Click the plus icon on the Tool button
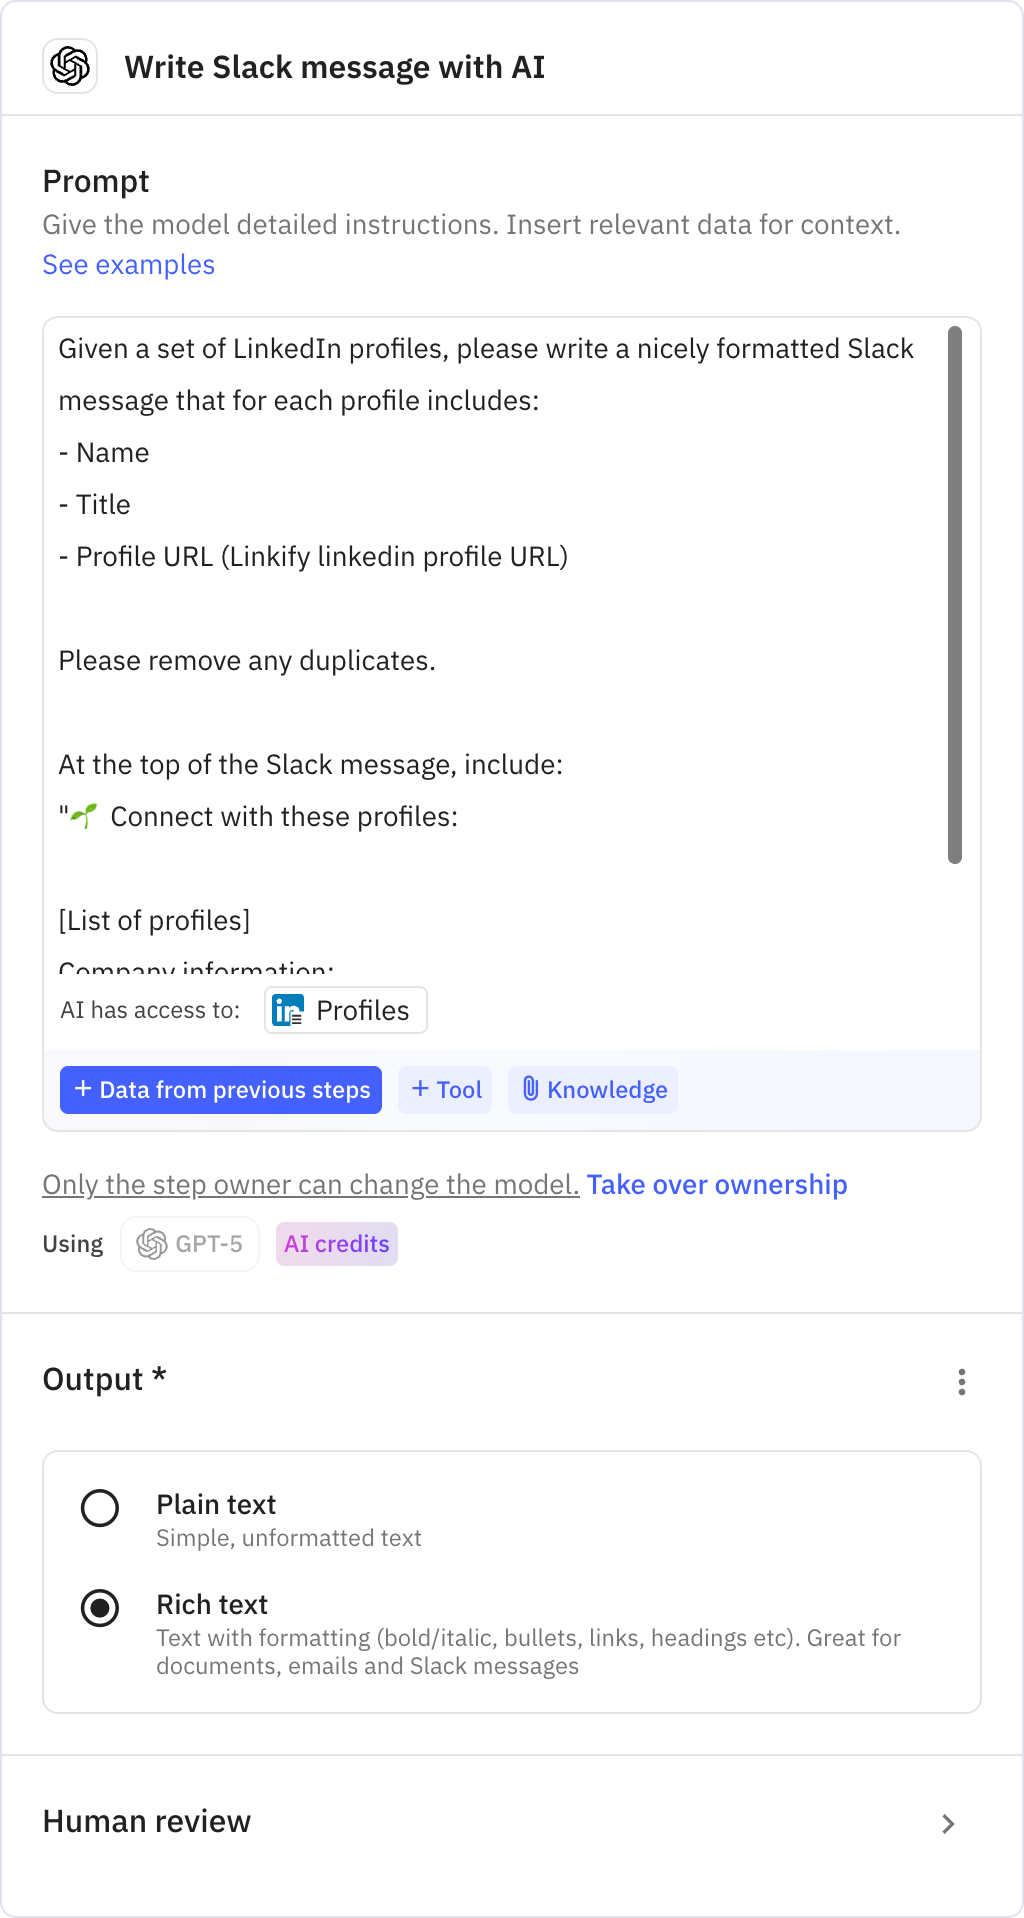Viewport: 1024px width, 1918px height. pos(420,1090)
